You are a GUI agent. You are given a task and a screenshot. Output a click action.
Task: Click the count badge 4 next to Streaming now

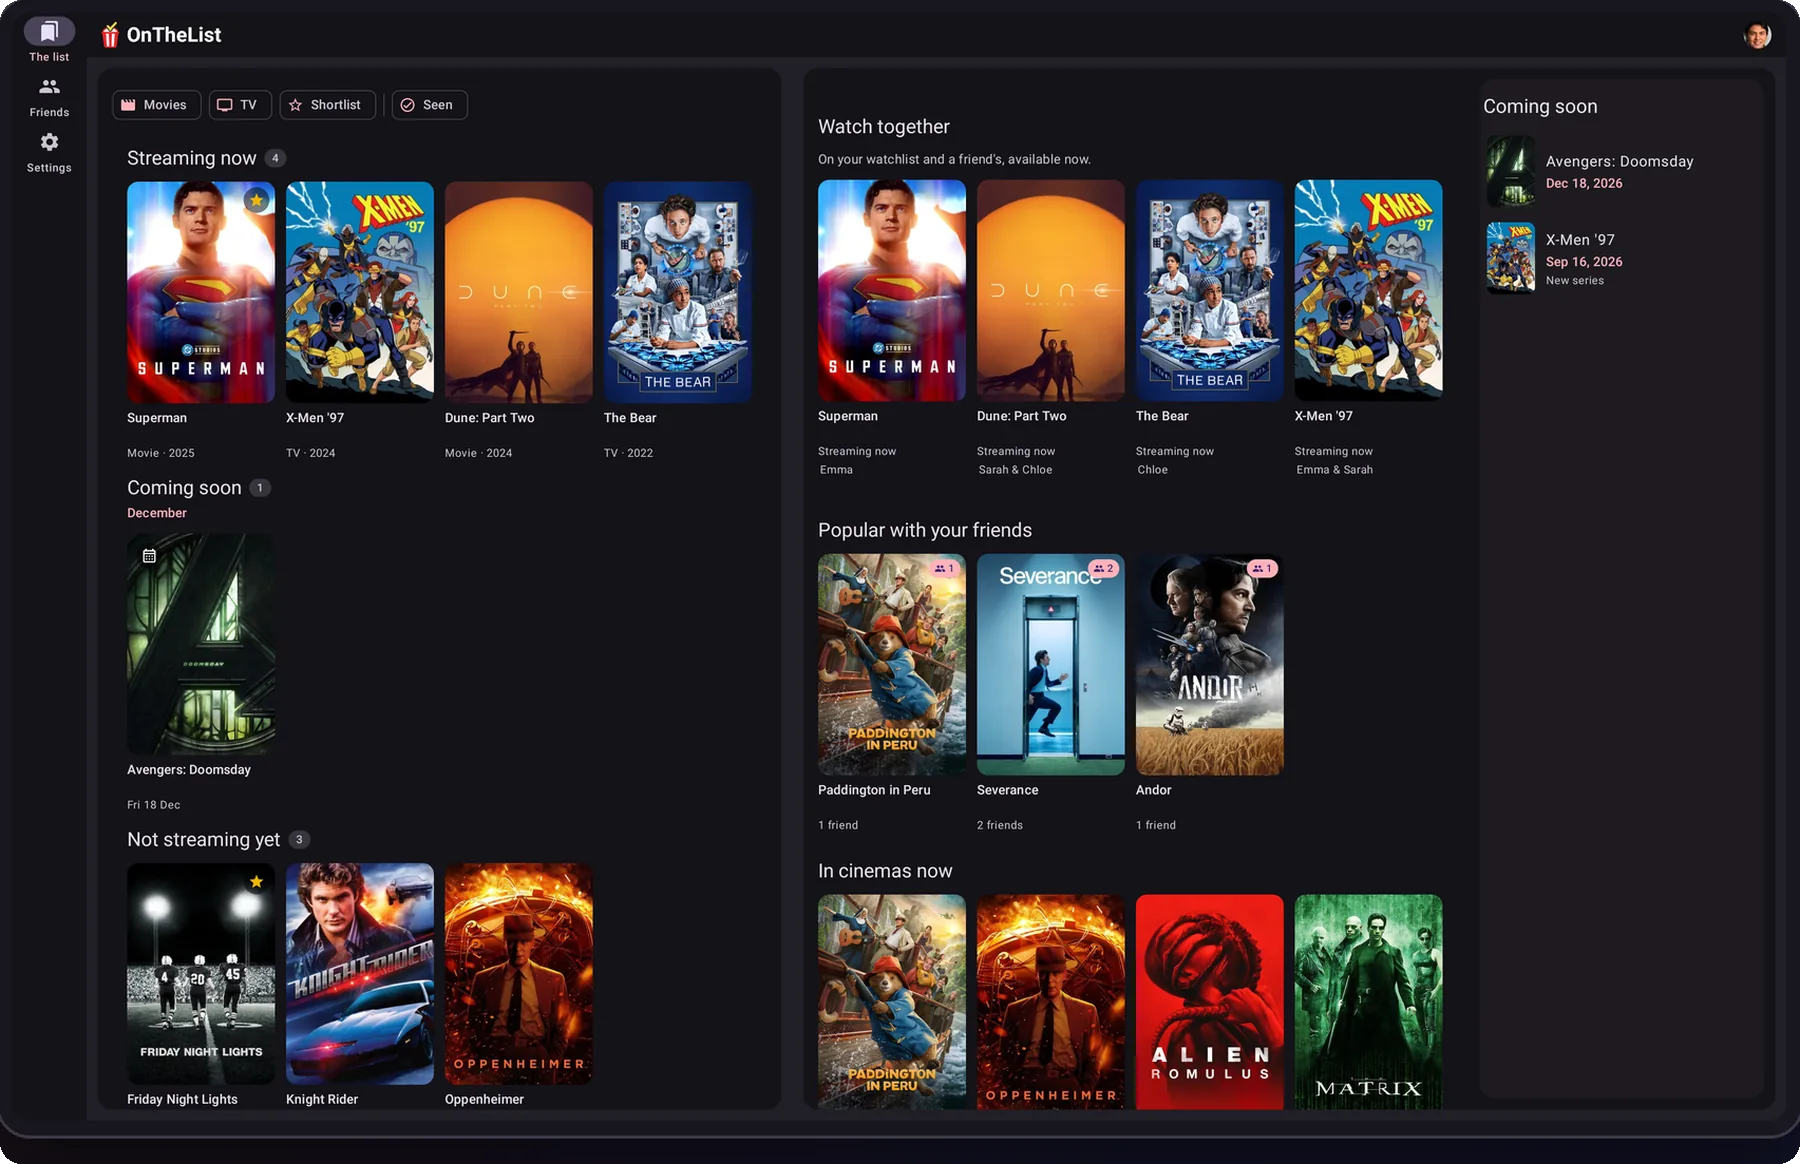point(275,158)
